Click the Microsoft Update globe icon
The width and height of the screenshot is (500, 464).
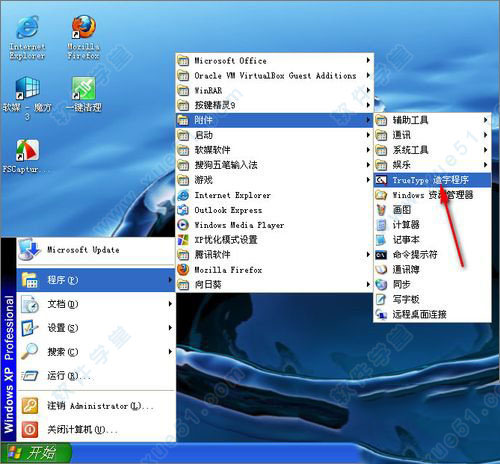(x=29, y=250)
